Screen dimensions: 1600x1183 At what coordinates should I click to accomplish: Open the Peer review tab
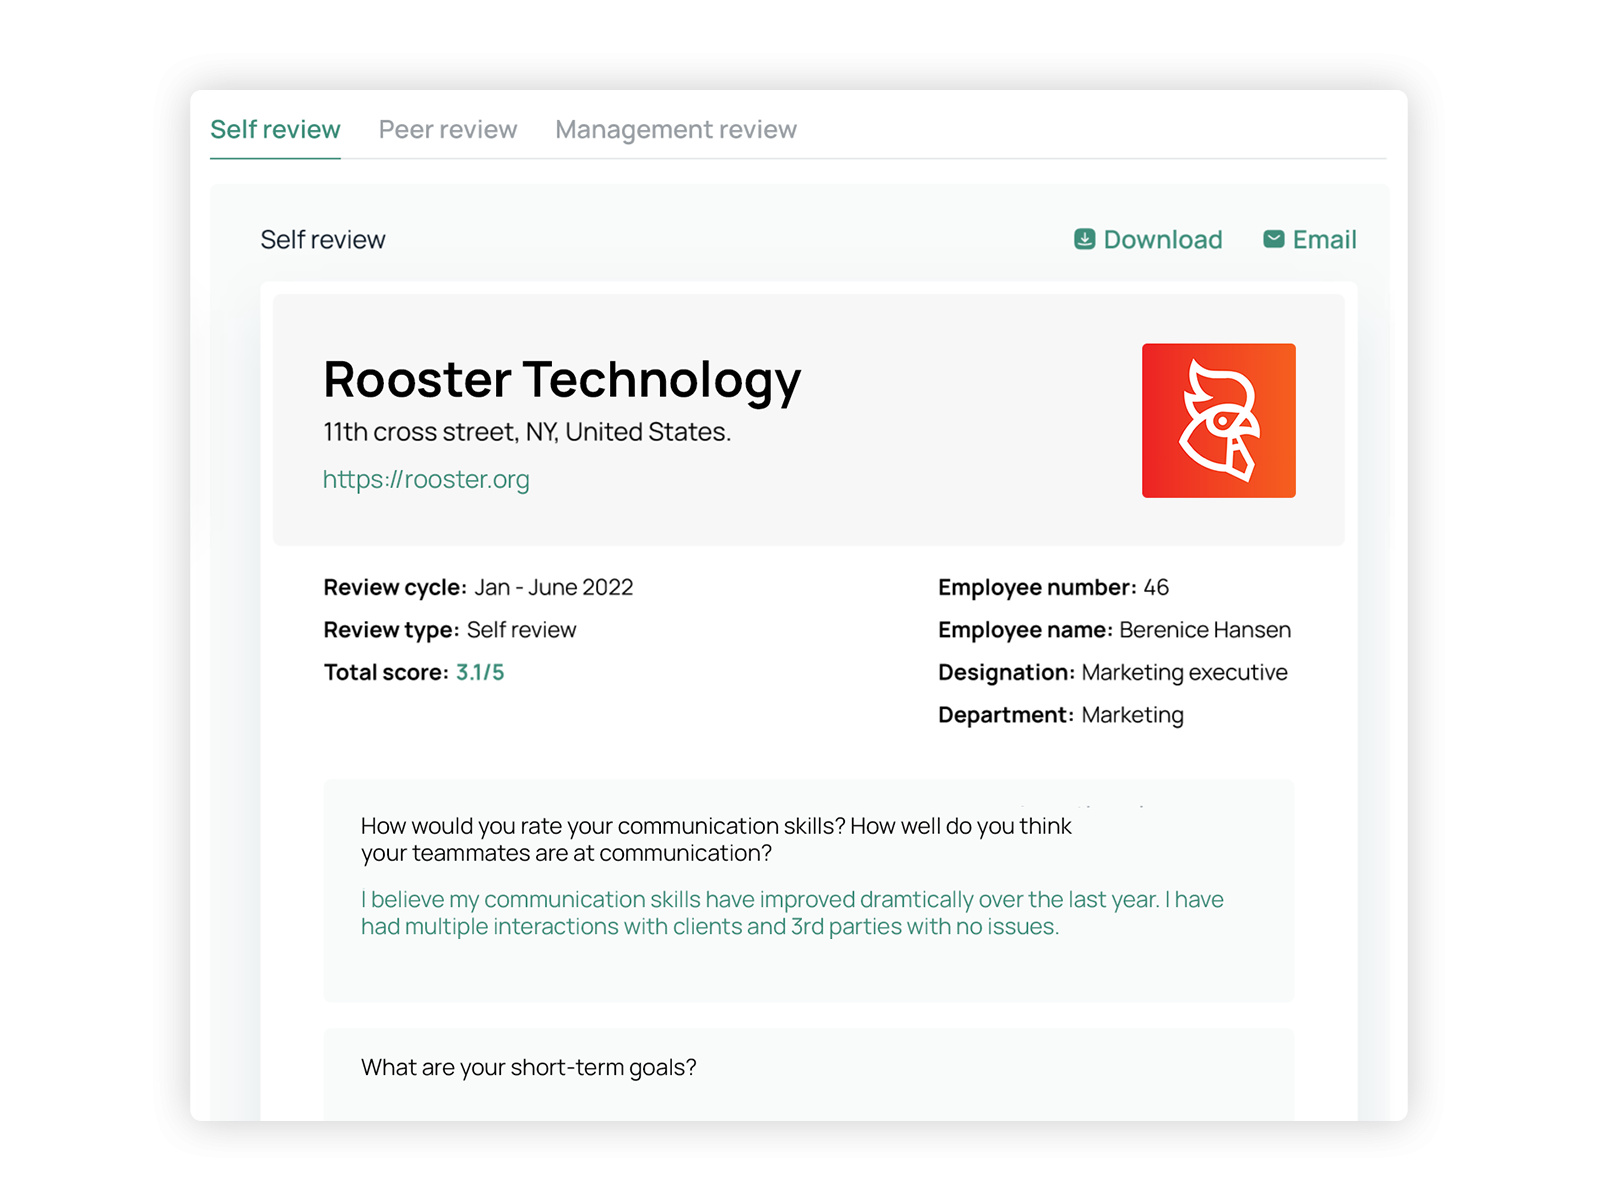(x=448, y=130)
